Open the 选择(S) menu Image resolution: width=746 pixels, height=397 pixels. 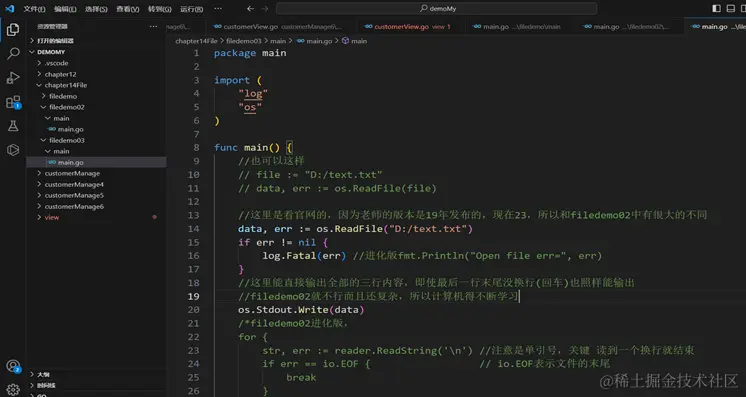(96, 9)
